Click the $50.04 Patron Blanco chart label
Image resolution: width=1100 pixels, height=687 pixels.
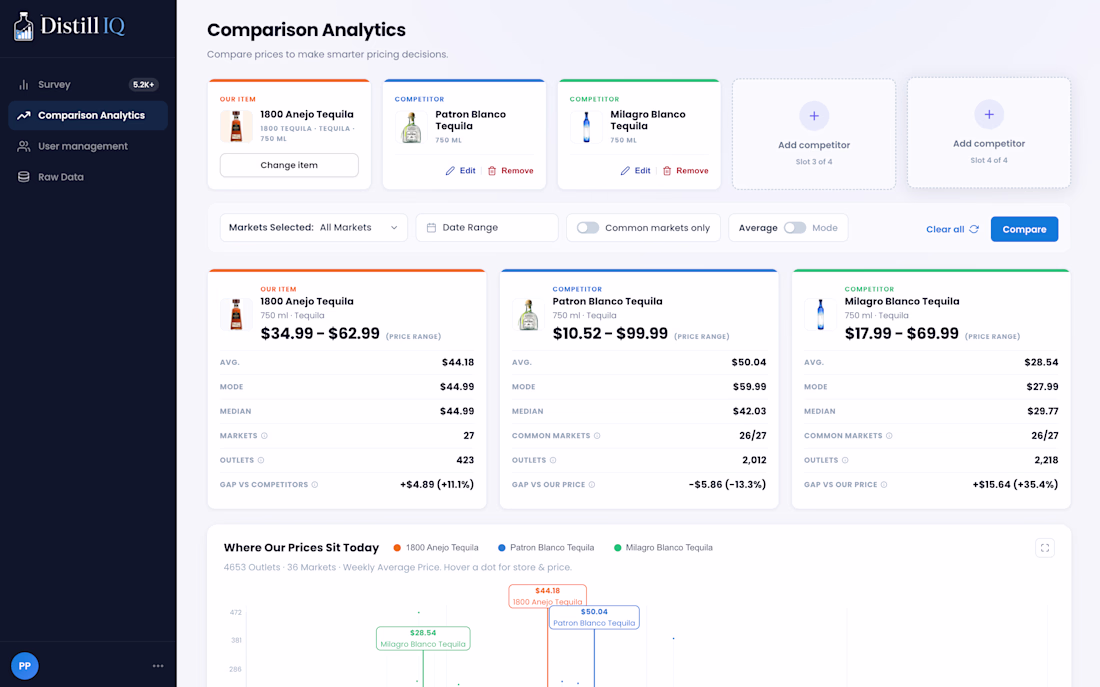pos(594,617)
